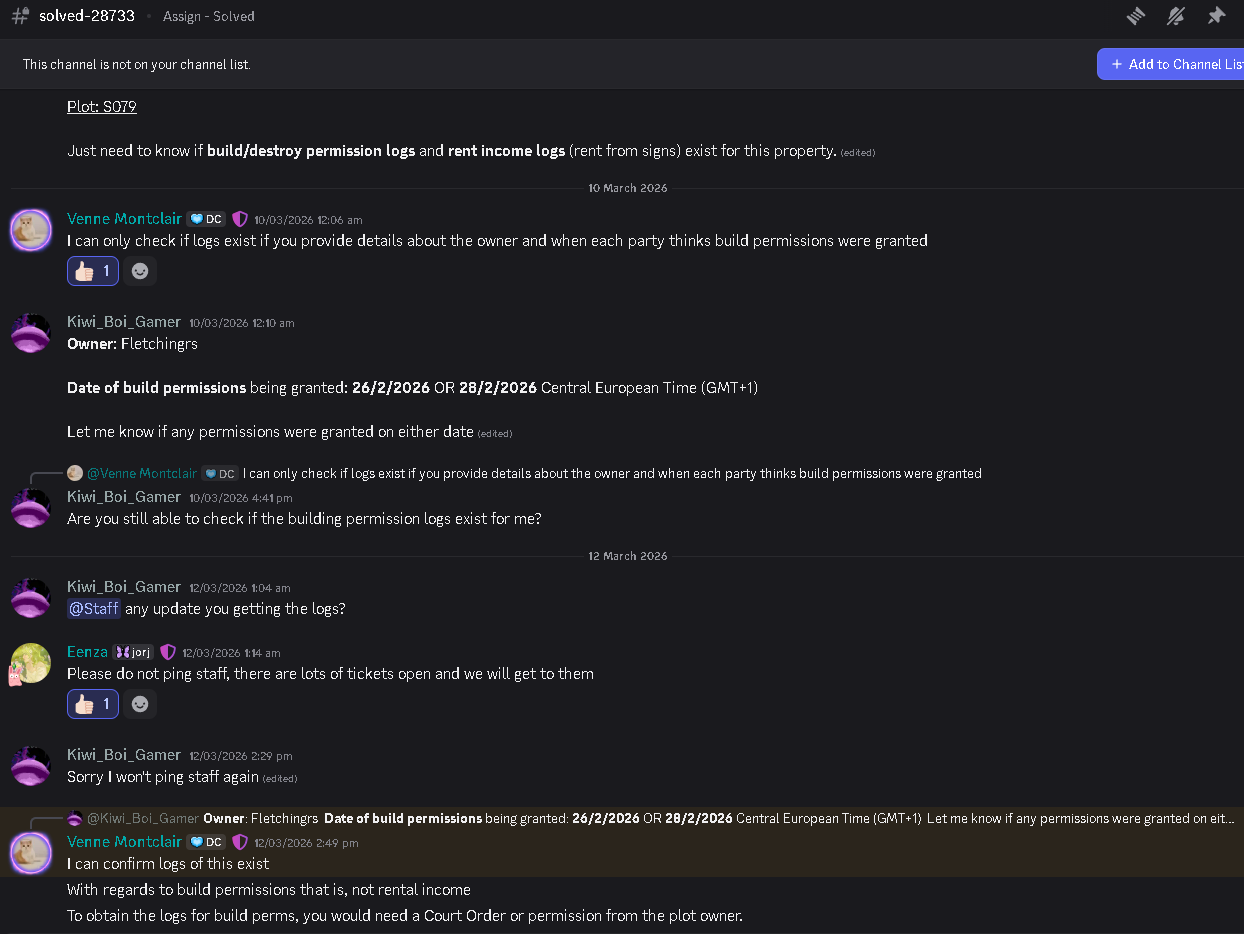Click the DC server tag next to Venne Montclair at 12:06 am
Viewport: 1244px width, 934px height.
206,219
